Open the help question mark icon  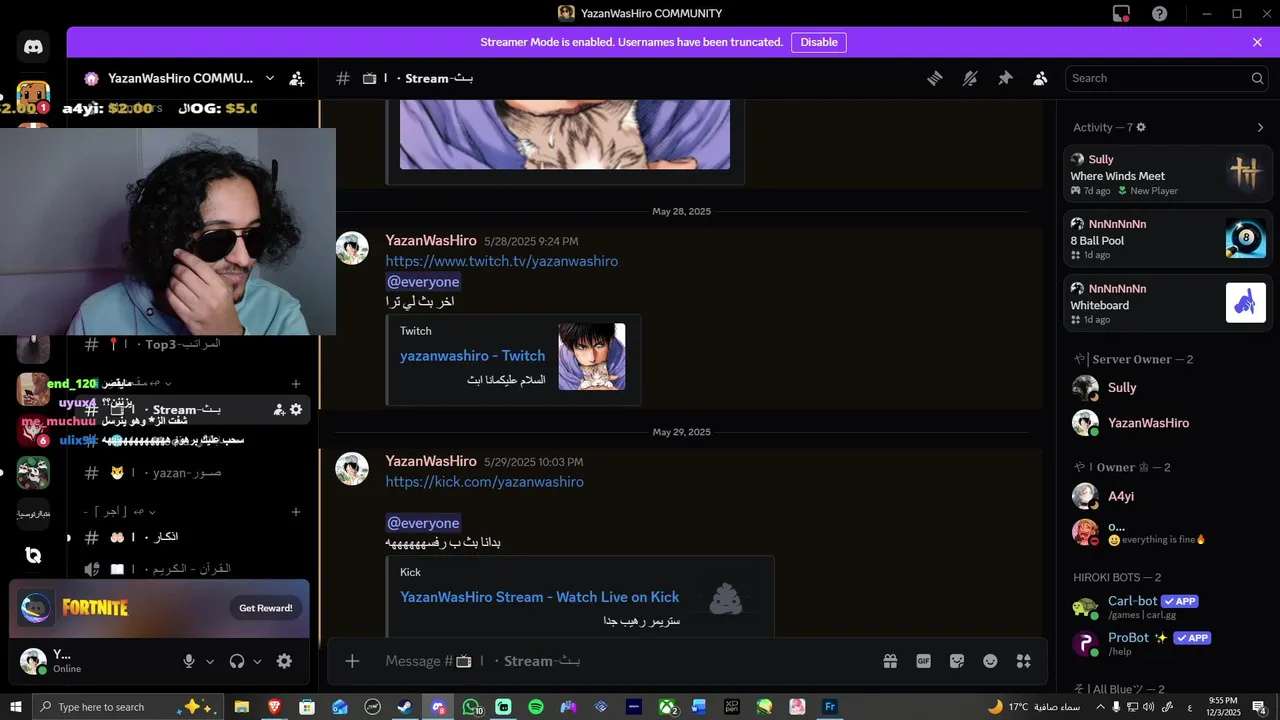point(1159,13)
